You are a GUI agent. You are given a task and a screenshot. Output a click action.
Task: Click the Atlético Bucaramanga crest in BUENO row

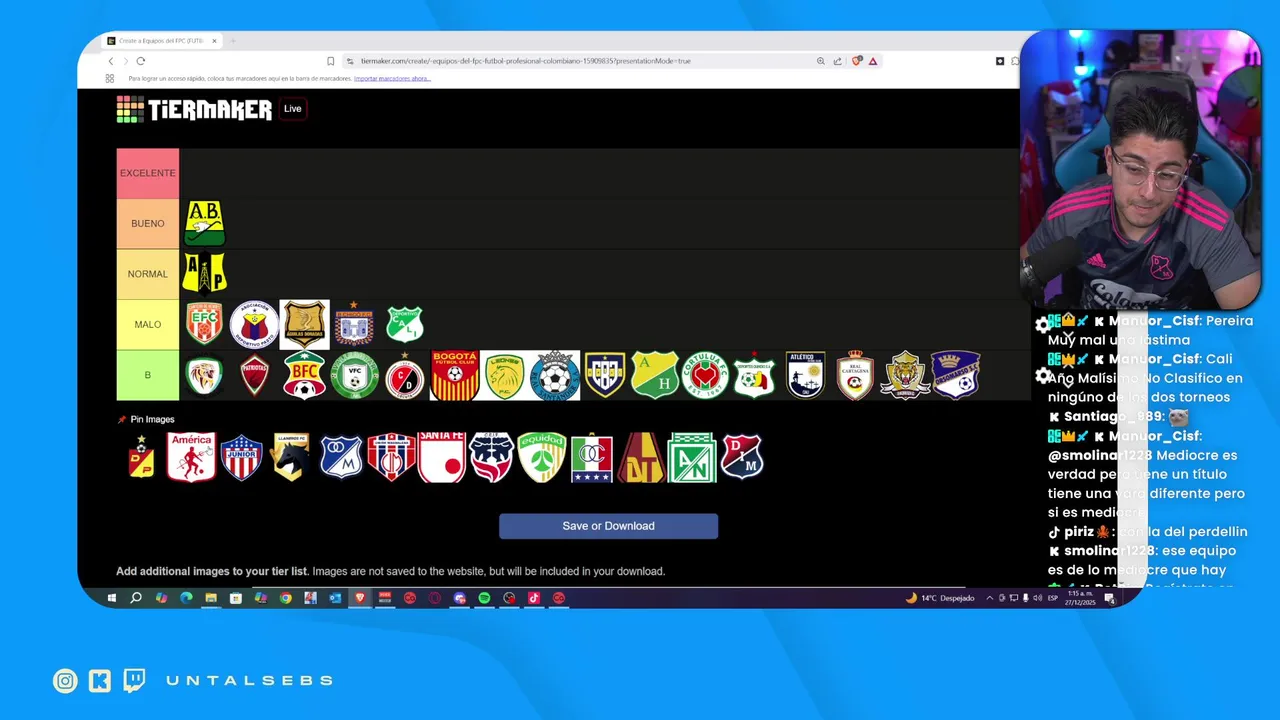click(204, 224)
